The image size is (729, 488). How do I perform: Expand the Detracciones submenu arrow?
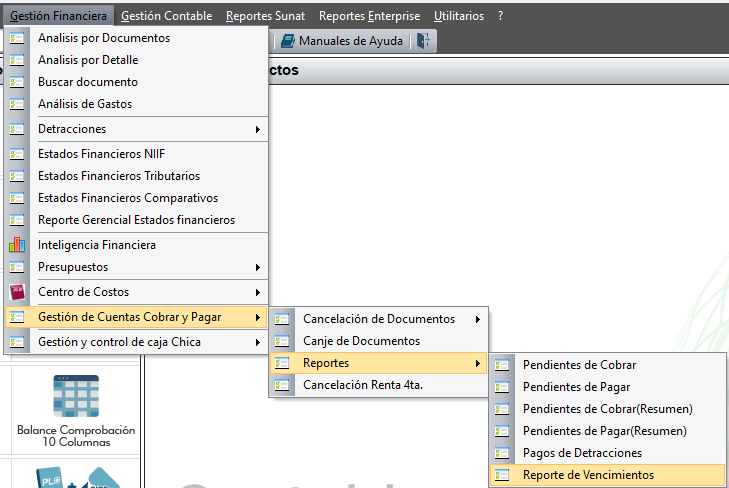[258, 129]
